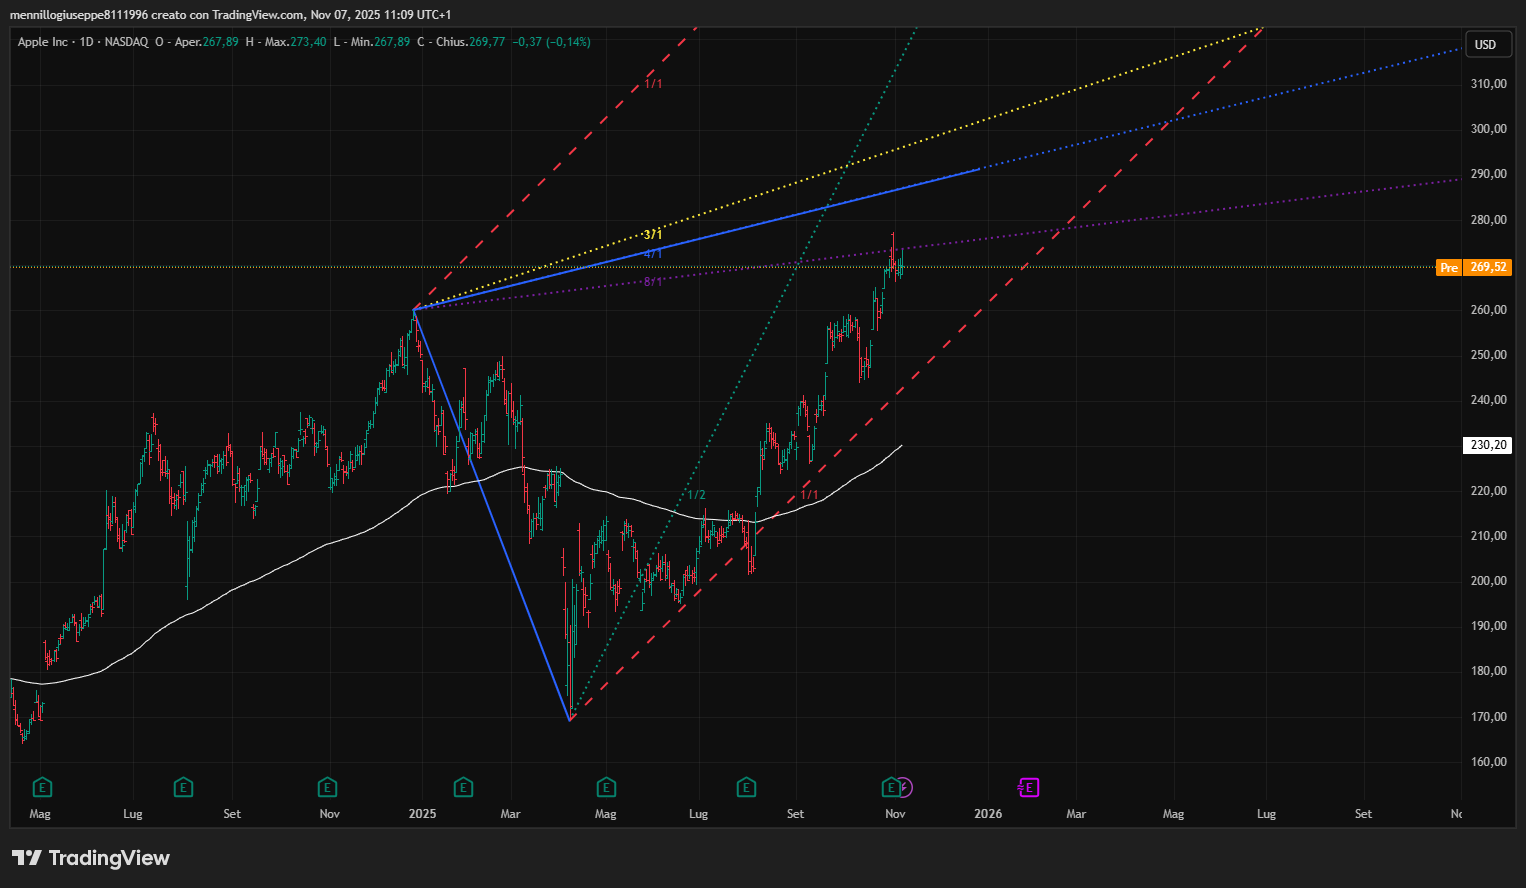Open the green earnings marker beside the lightning icon
The image size is (1526, 888).
[890, 788]
